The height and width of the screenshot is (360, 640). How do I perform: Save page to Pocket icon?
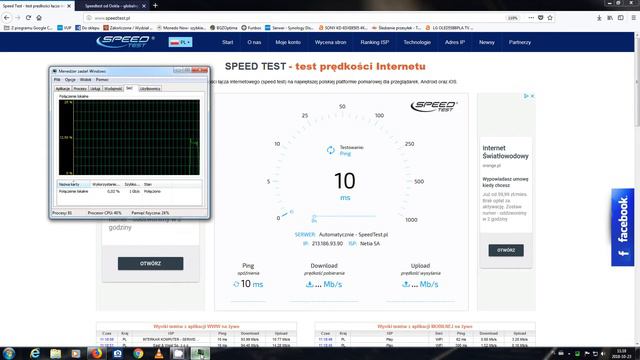coord(540,18)
